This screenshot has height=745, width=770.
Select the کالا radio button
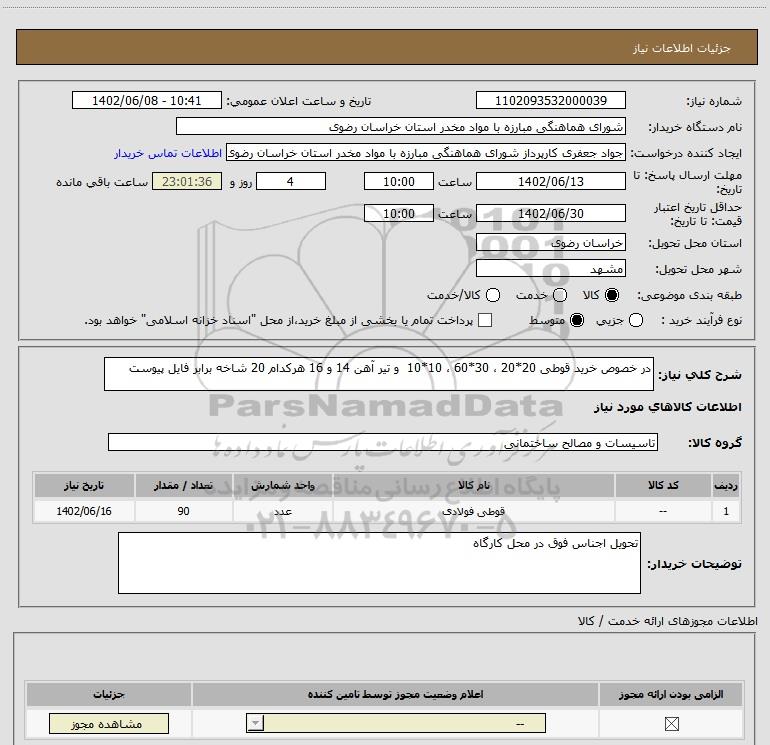[612, 295]
